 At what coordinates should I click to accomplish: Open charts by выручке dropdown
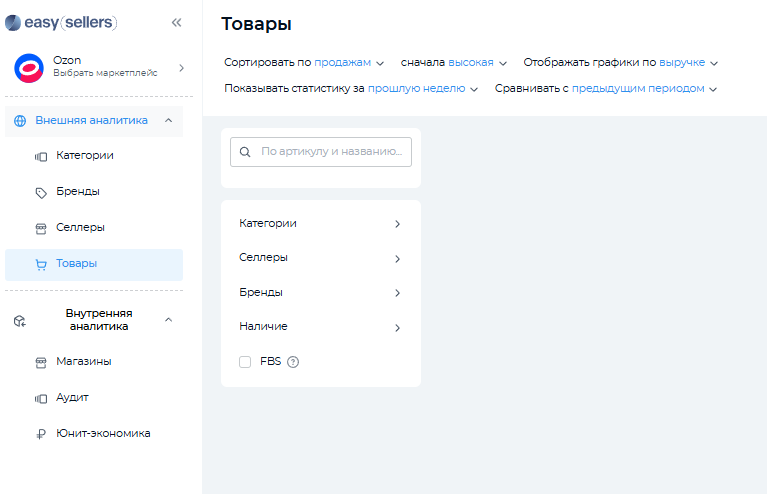point(620,63)
